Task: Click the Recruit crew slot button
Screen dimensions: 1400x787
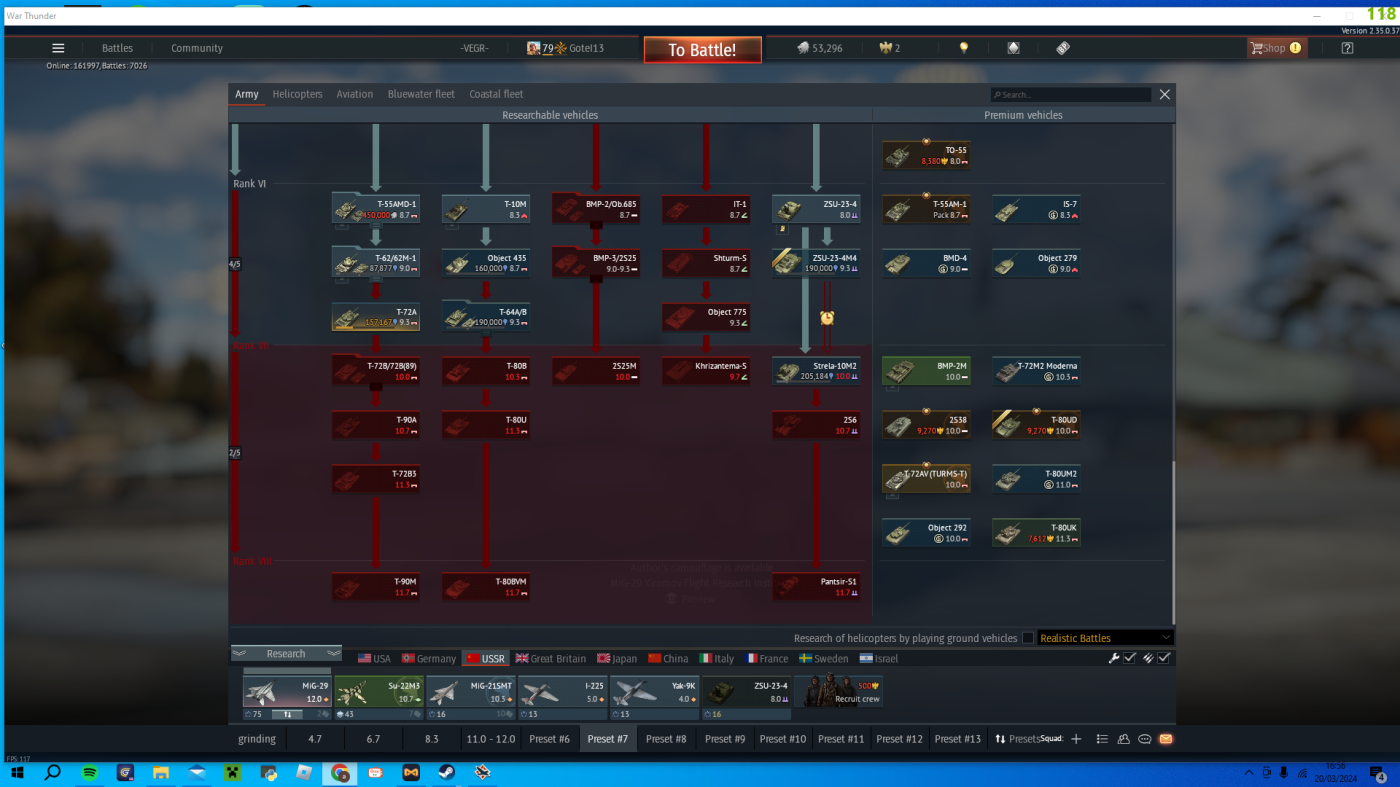Action: [x=839, y=691]
